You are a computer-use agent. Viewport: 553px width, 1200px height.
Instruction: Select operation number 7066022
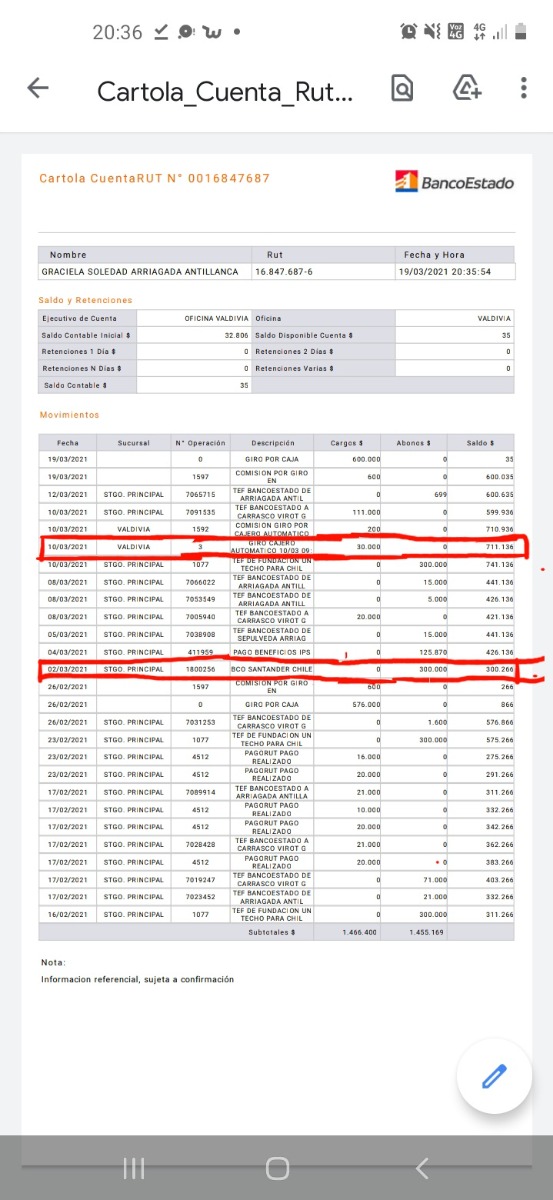200,582
